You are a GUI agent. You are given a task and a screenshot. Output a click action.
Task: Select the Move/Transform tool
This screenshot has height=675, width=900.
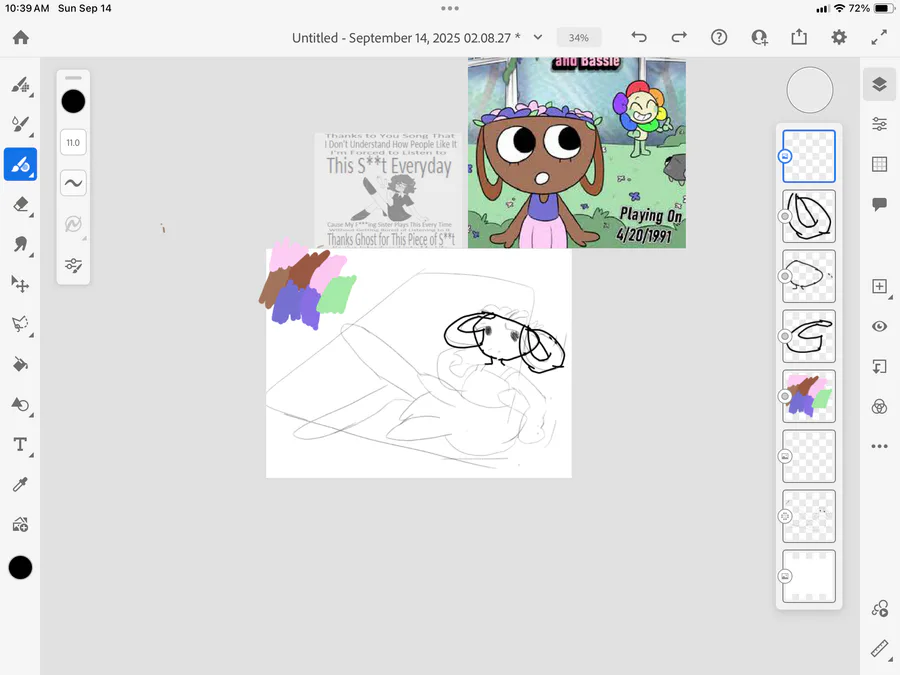[21, 284]
